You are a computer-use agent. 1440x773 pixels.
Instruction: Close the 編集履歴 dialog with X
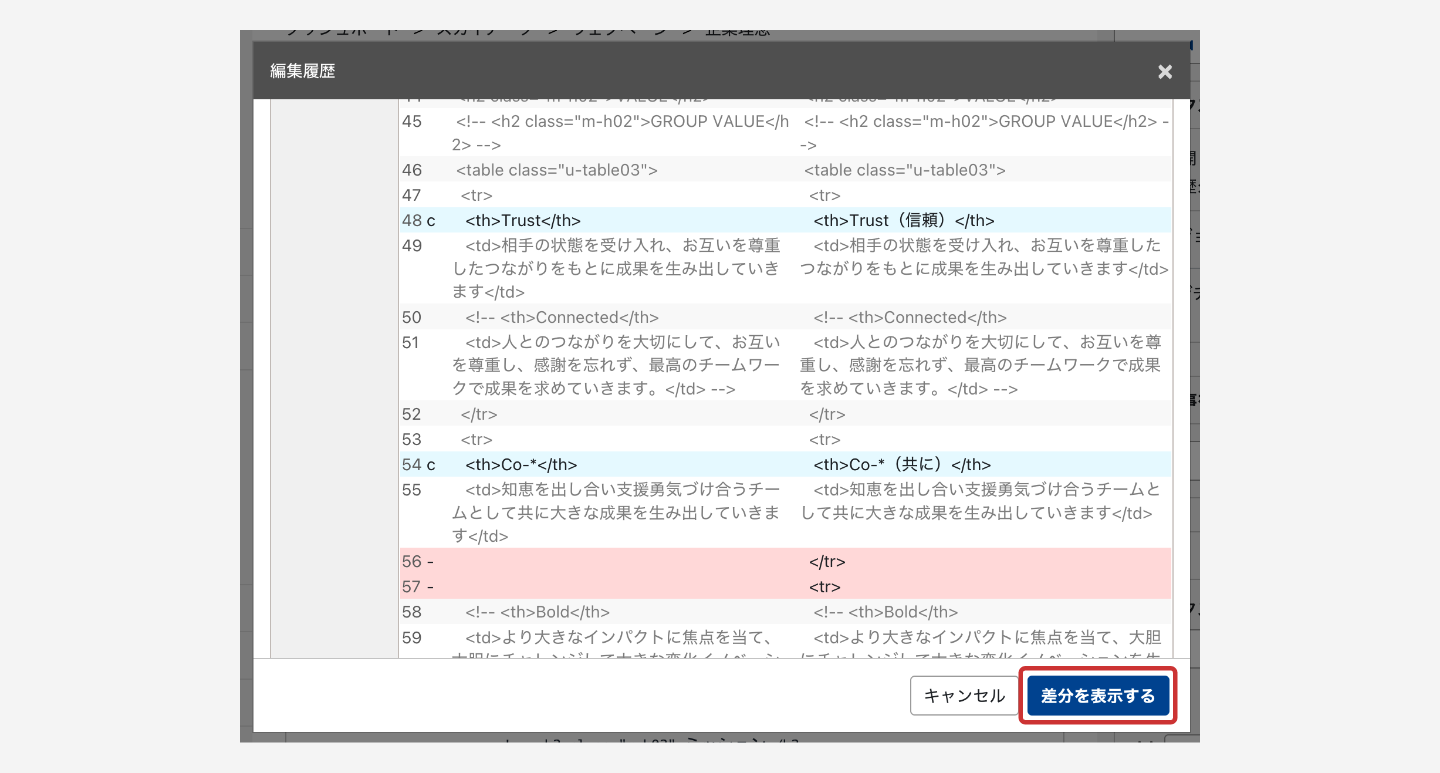click(x=1165, y=72)
